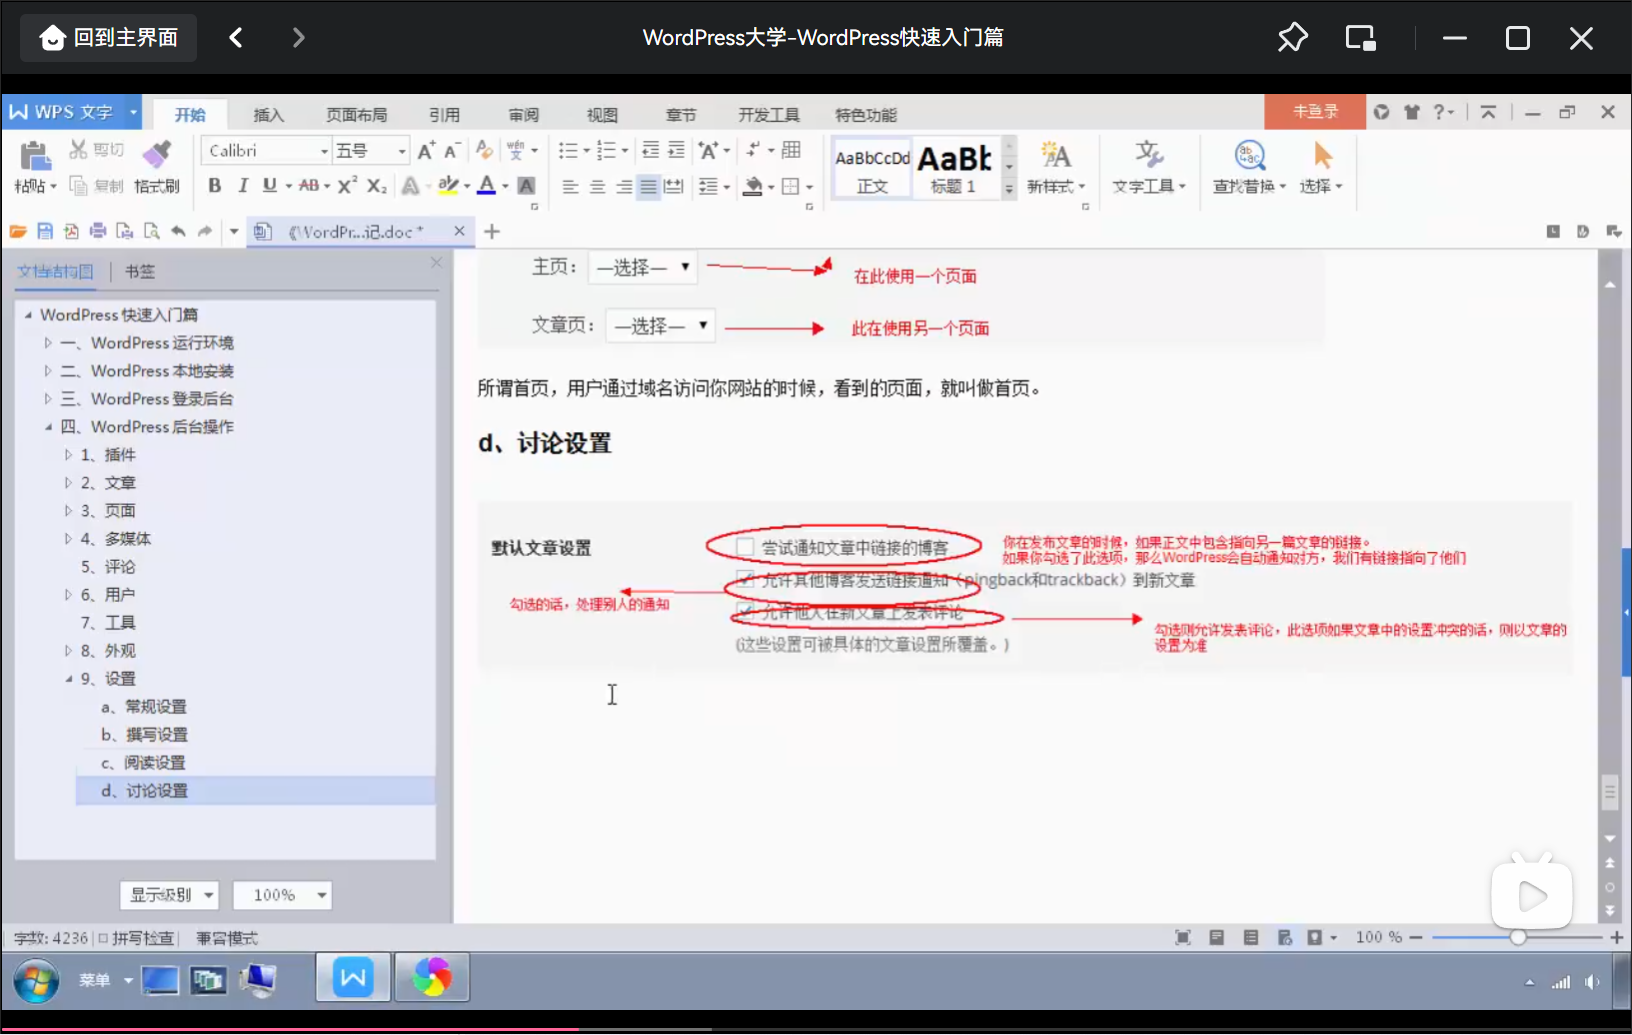The width and height of the screenshot is (1632, 1035).
Task: Switch to the 书签 pane tab
Action: coord(140,271)
